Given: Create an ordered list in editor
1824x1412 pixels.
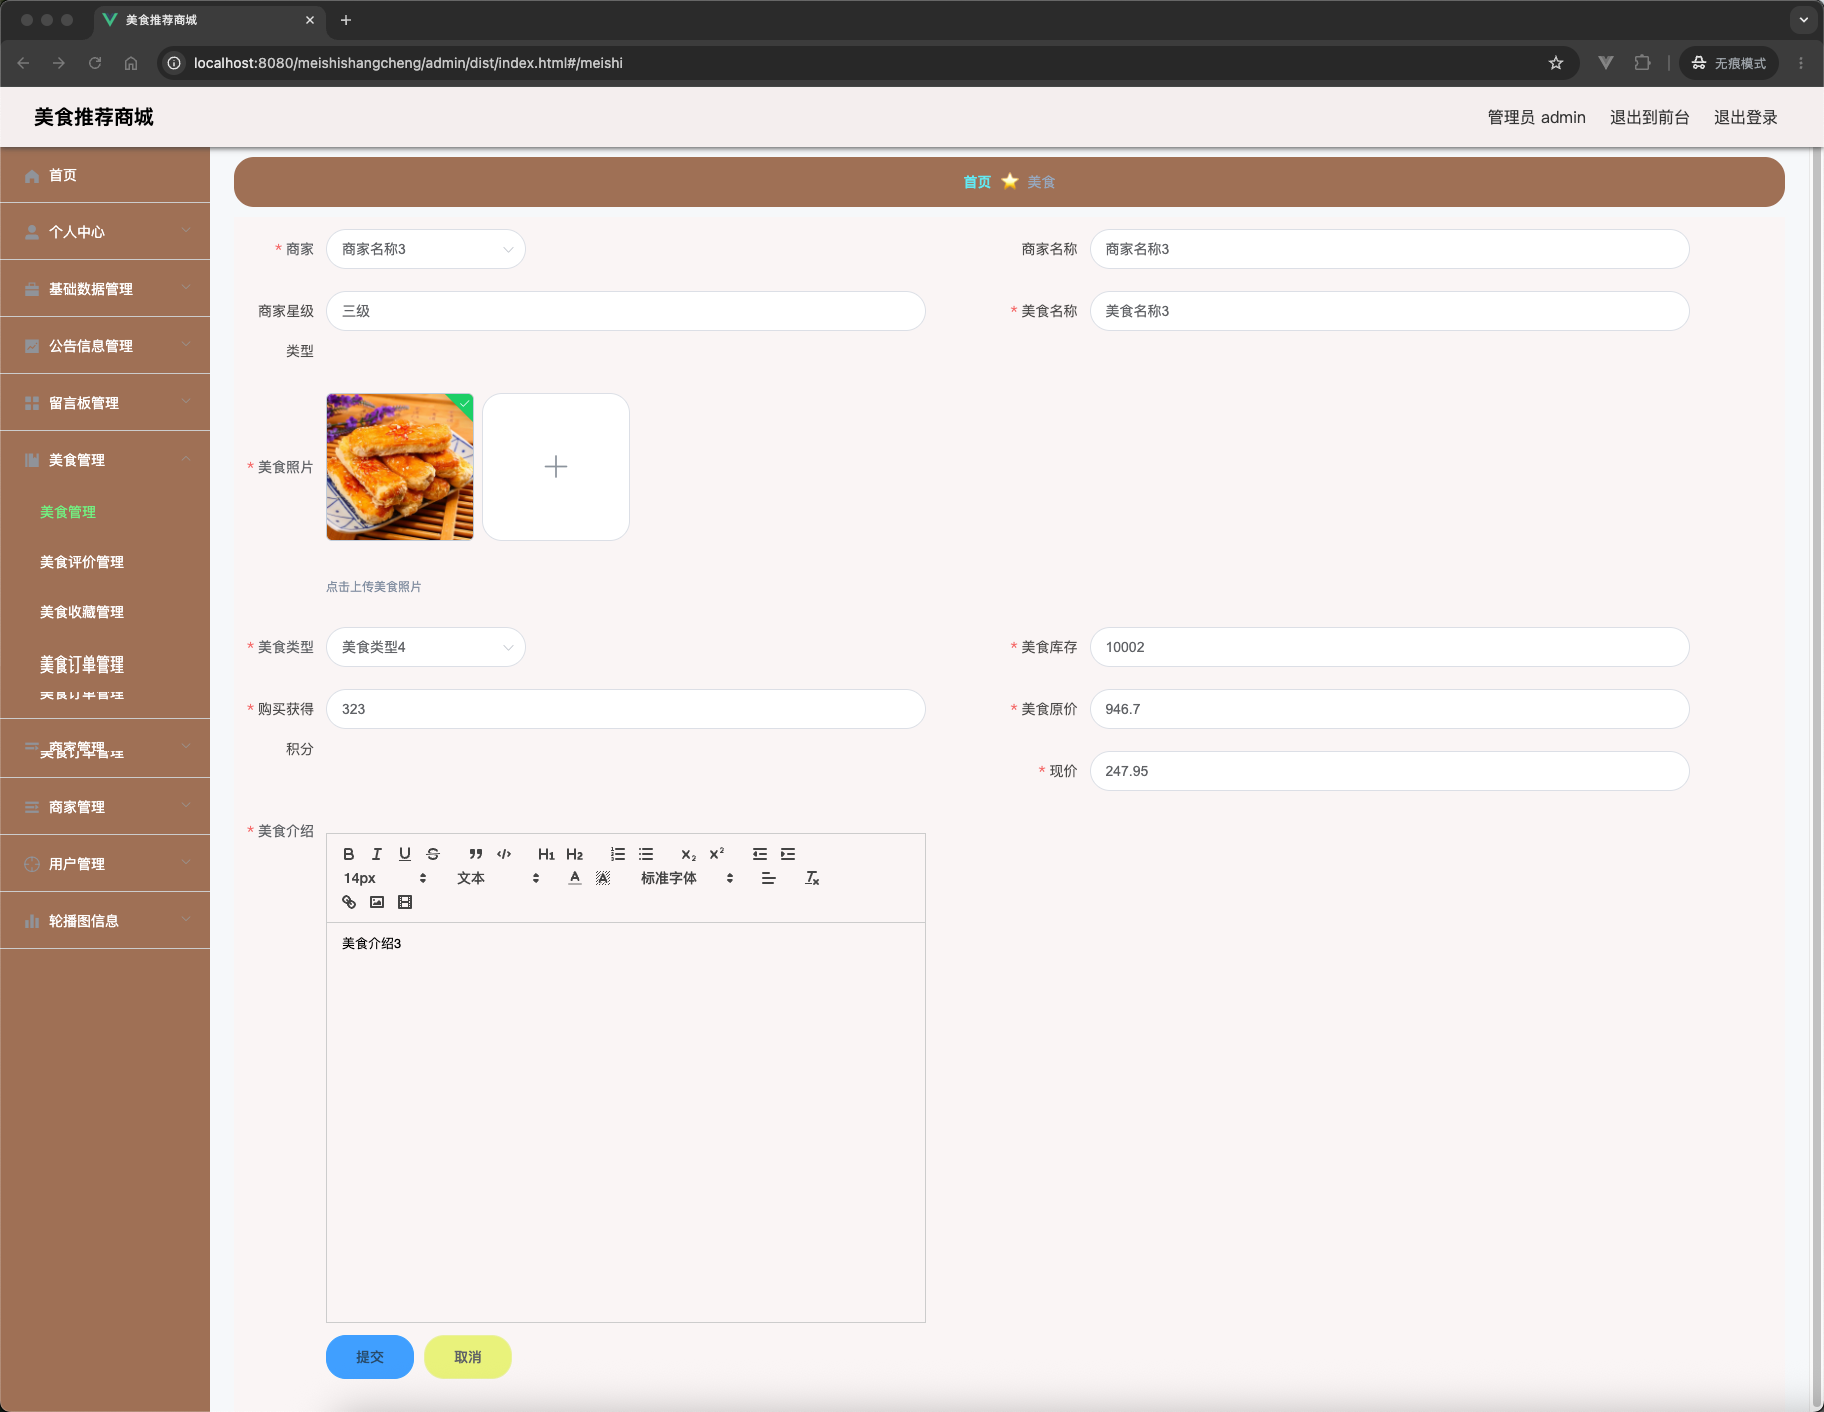Looking at the screenshot, I should (618, 854).
